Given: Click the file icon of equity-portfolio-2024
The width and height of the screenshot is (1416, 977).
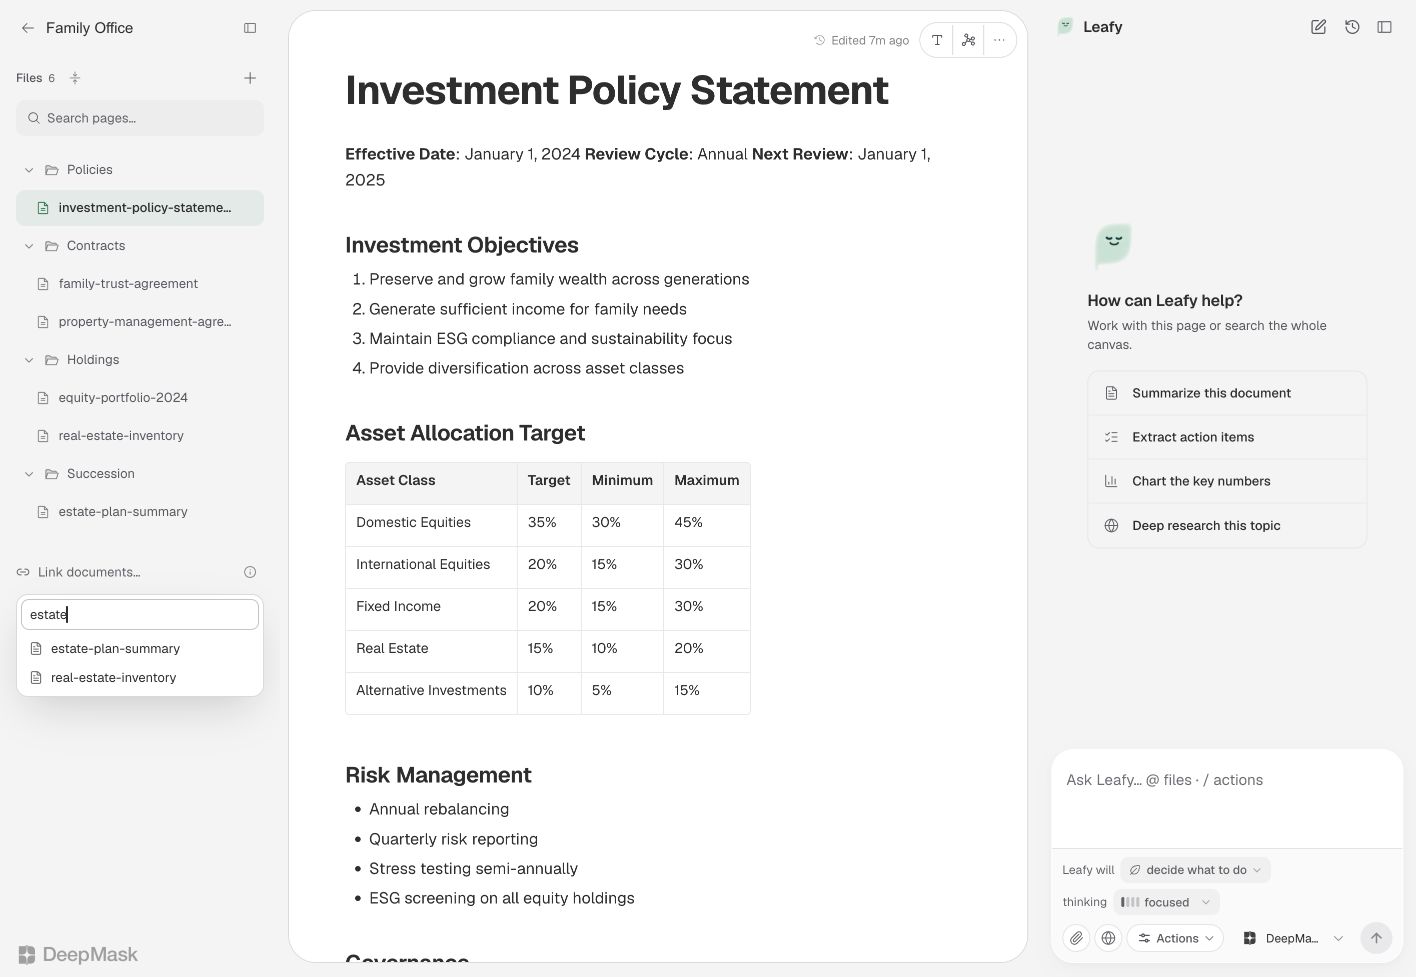Looking at the screenshot, I should (x=43, y=398).
